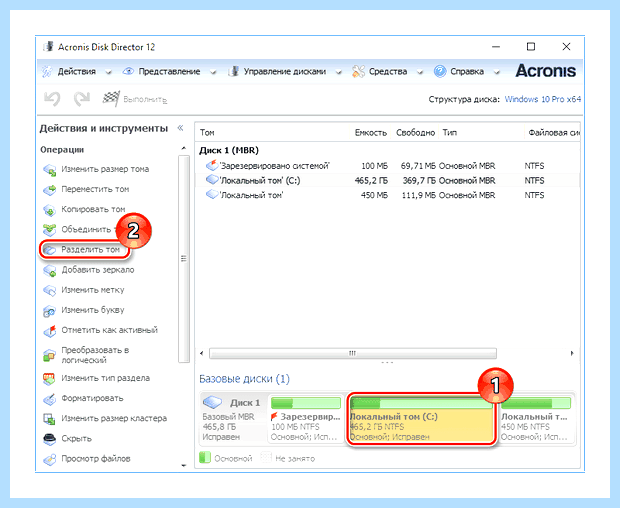
Task: Click the Выполнить checkered flag icon
Action: point(111,98)
